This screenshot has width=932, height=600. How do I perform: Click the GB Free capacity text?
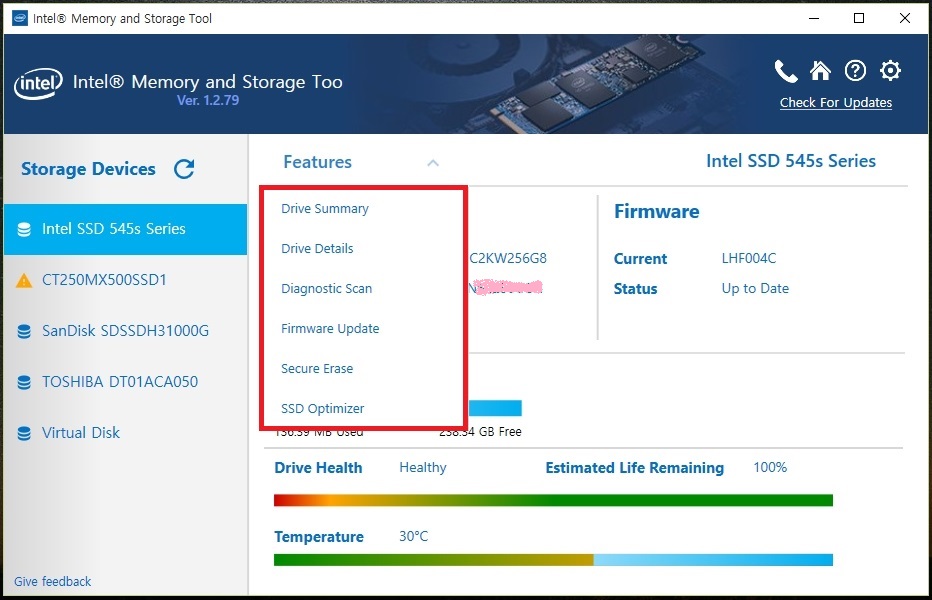[x=480, y=432]
